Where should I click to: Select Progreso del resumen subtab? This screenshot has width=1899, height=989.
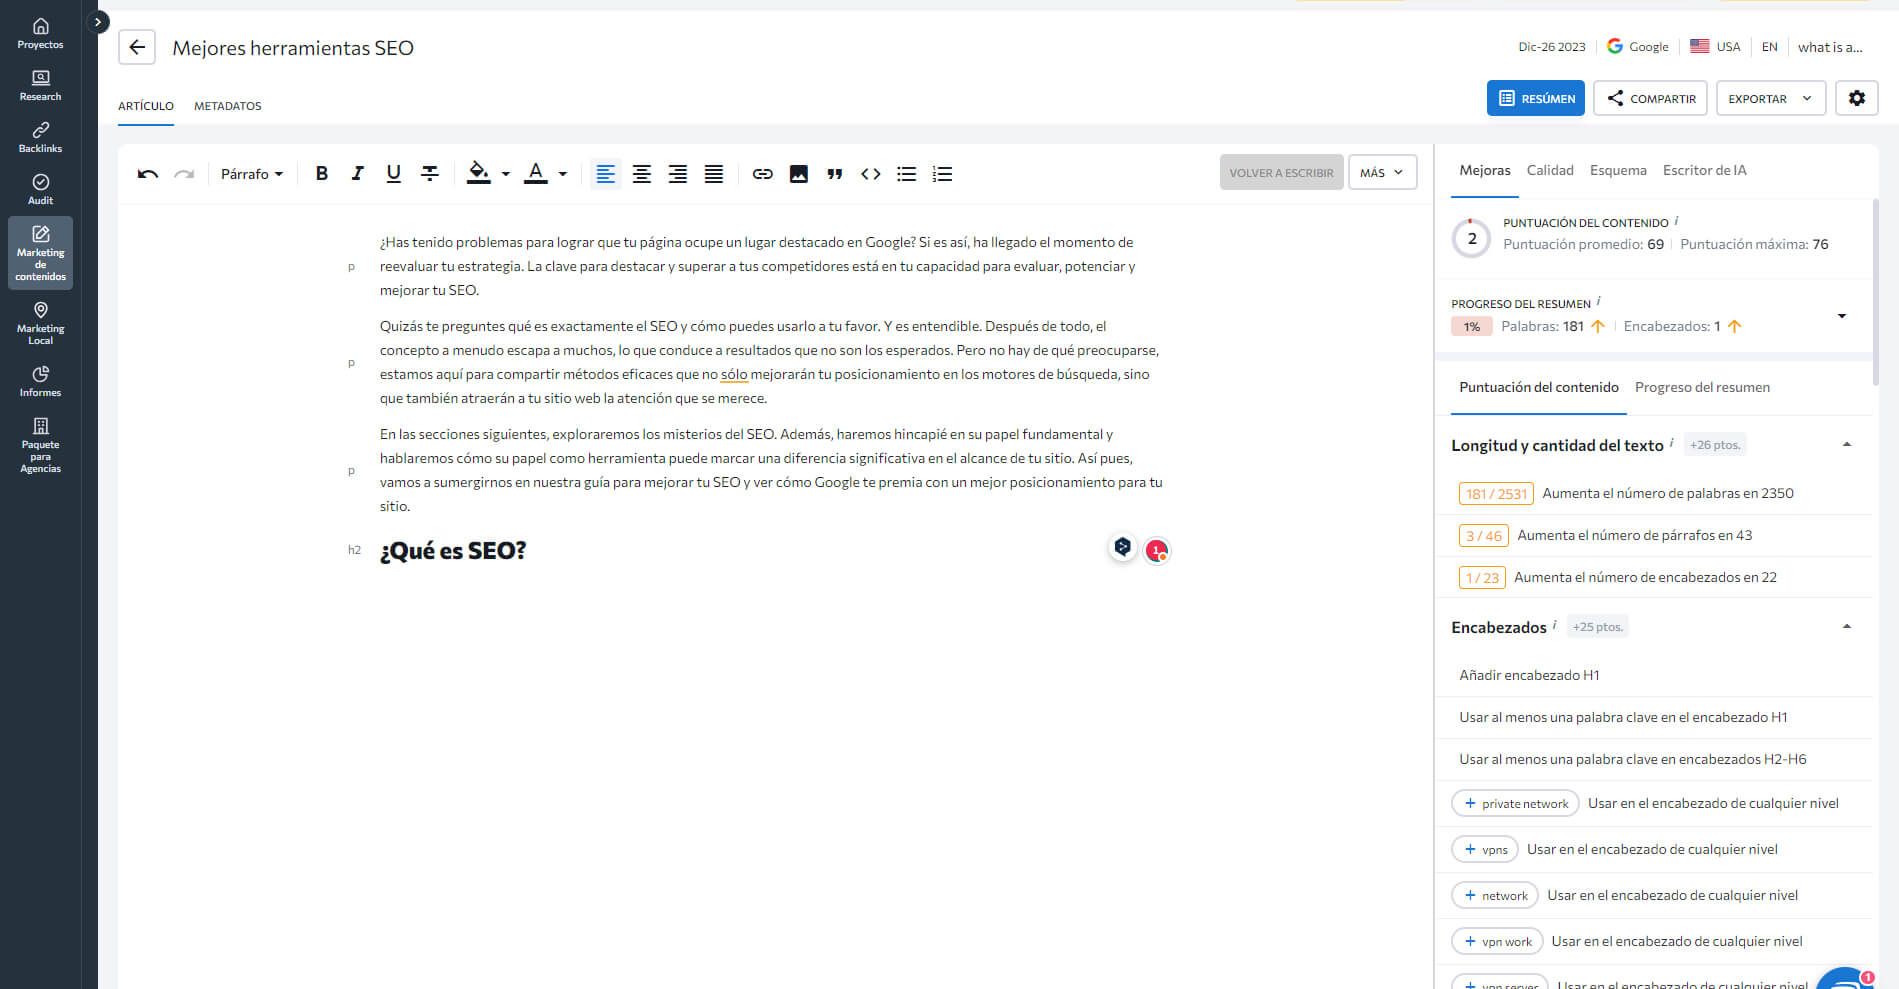coord(1702,387)
